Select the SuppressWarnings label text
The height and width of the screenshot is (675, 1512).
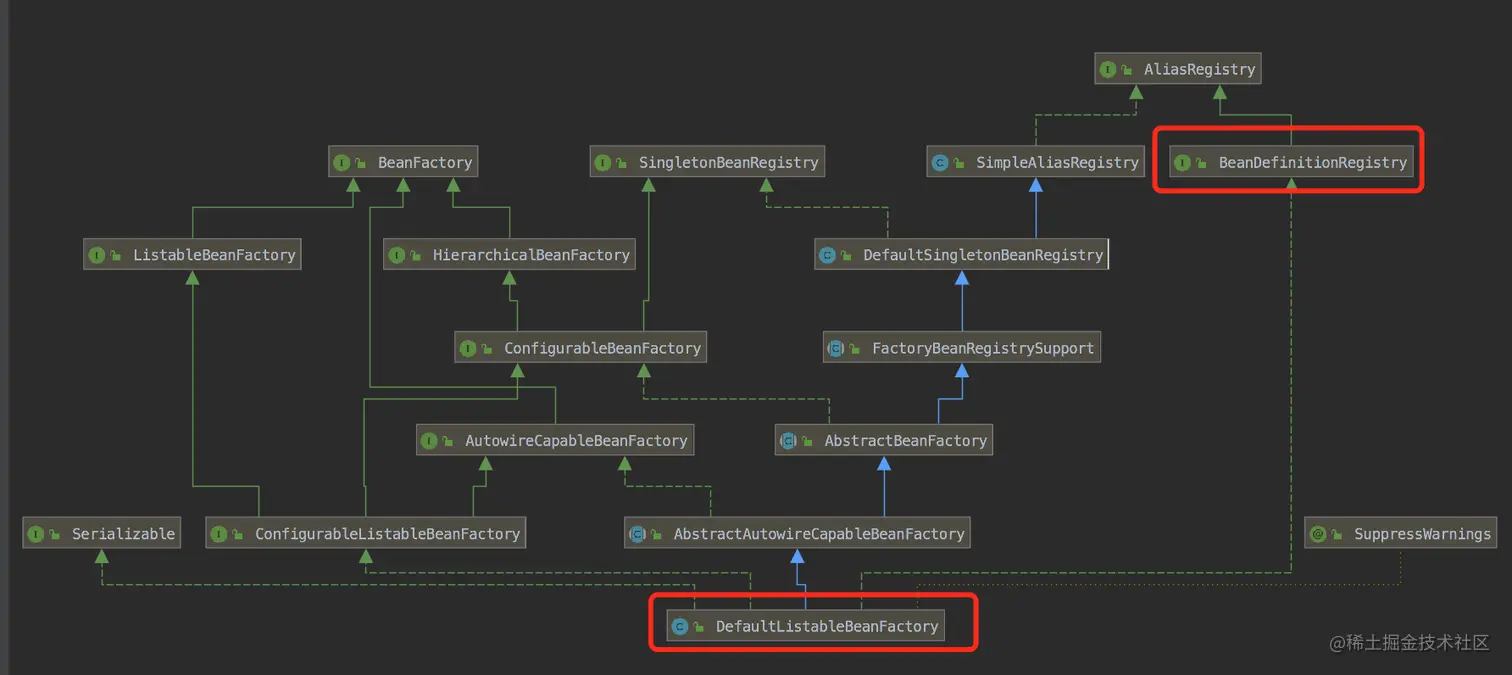coord(1422,534)
